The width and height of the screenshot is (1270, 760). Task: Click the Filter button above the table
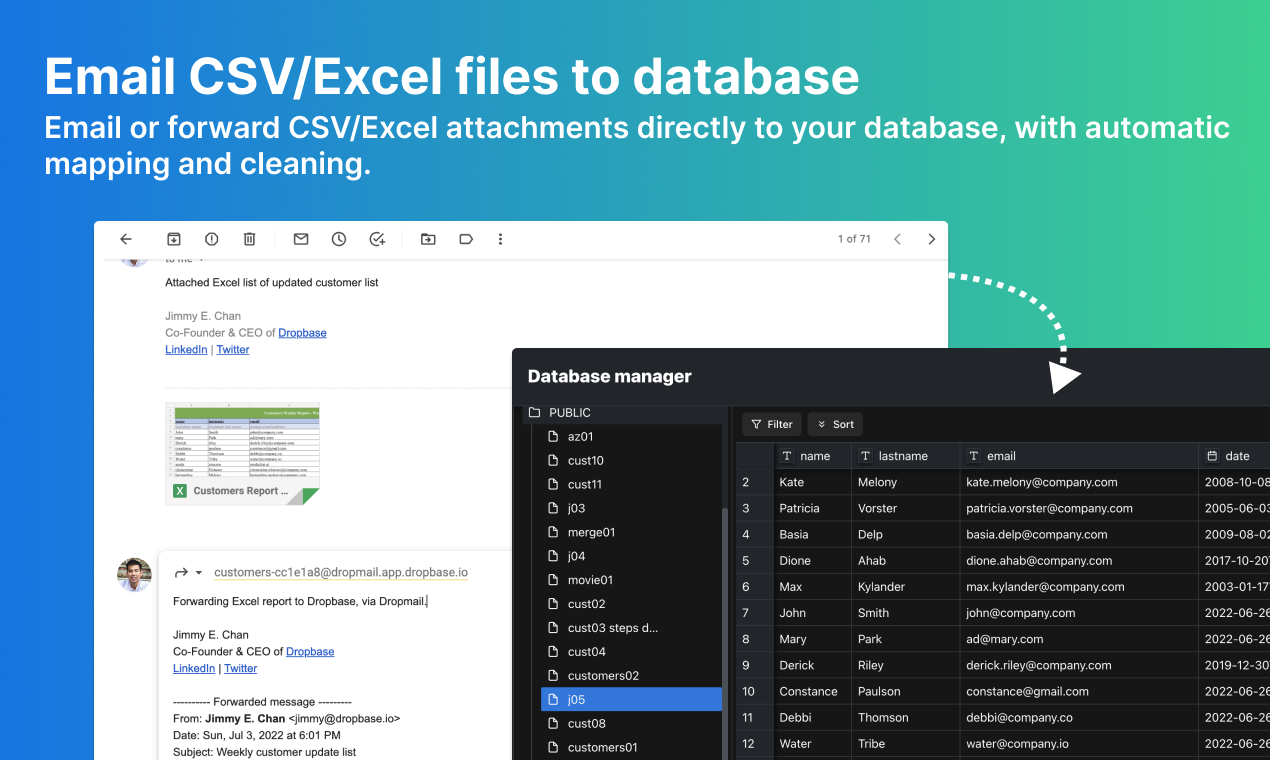pyautogui.click(x=771, y=424)
